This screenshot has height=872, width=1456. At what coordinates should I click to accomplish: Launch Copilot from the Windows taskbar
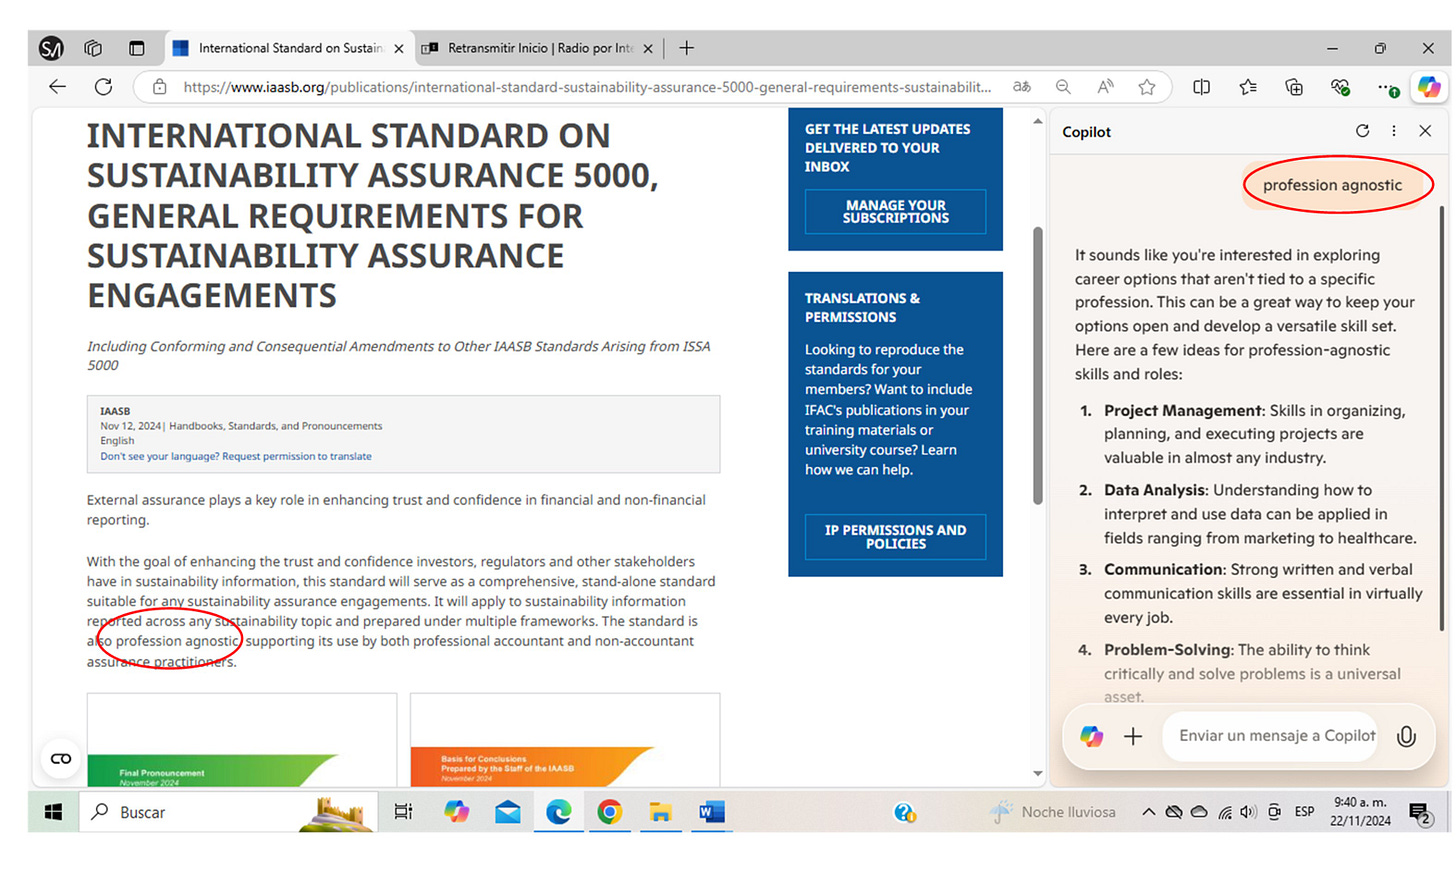click(457, 812)
